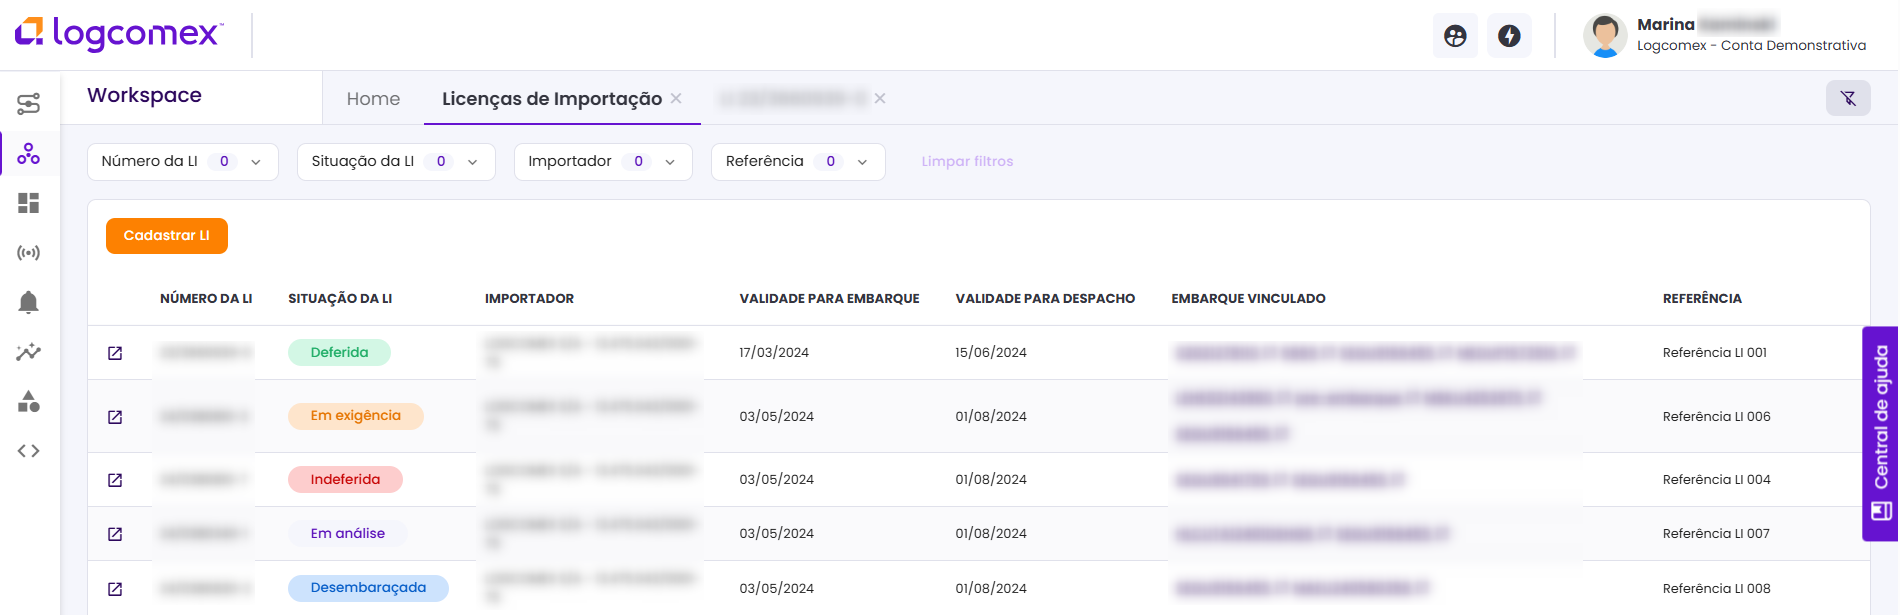Screen dimensions: 1900x615
Task: Open the Indeferida row external link icon
Action: [x=115, y=480]
